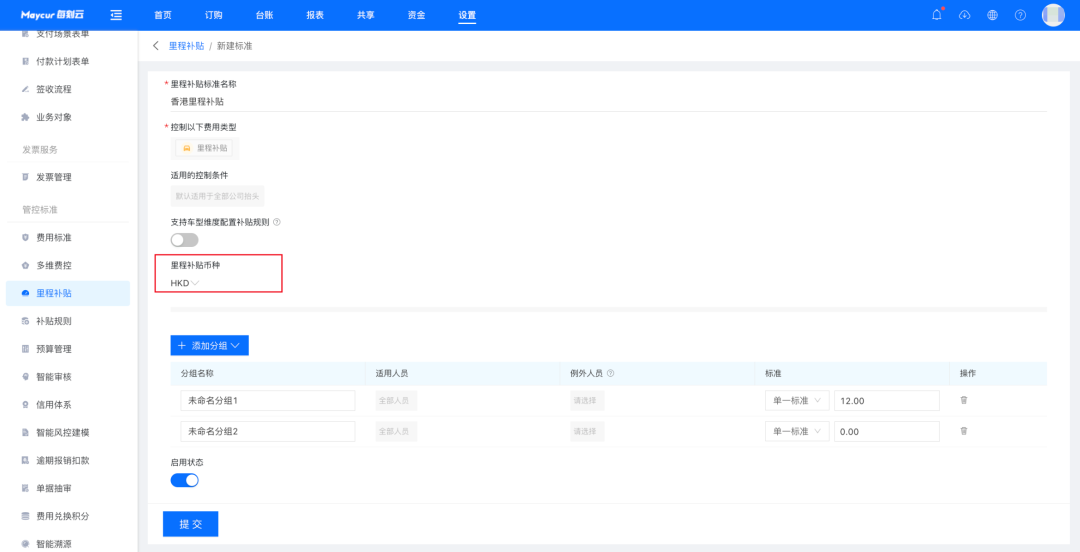Collapse sidebar with the hamburger icon
Image resolution: width=1080 pixels, height=552 pixels.
point(116,15)
